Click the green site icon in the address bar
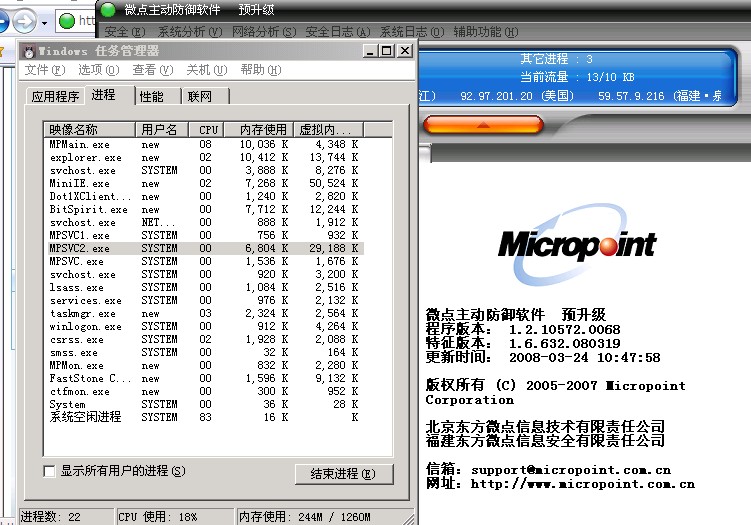Viewport: 751px width, 525px height. pyautogui.click(x=67, y=21)
